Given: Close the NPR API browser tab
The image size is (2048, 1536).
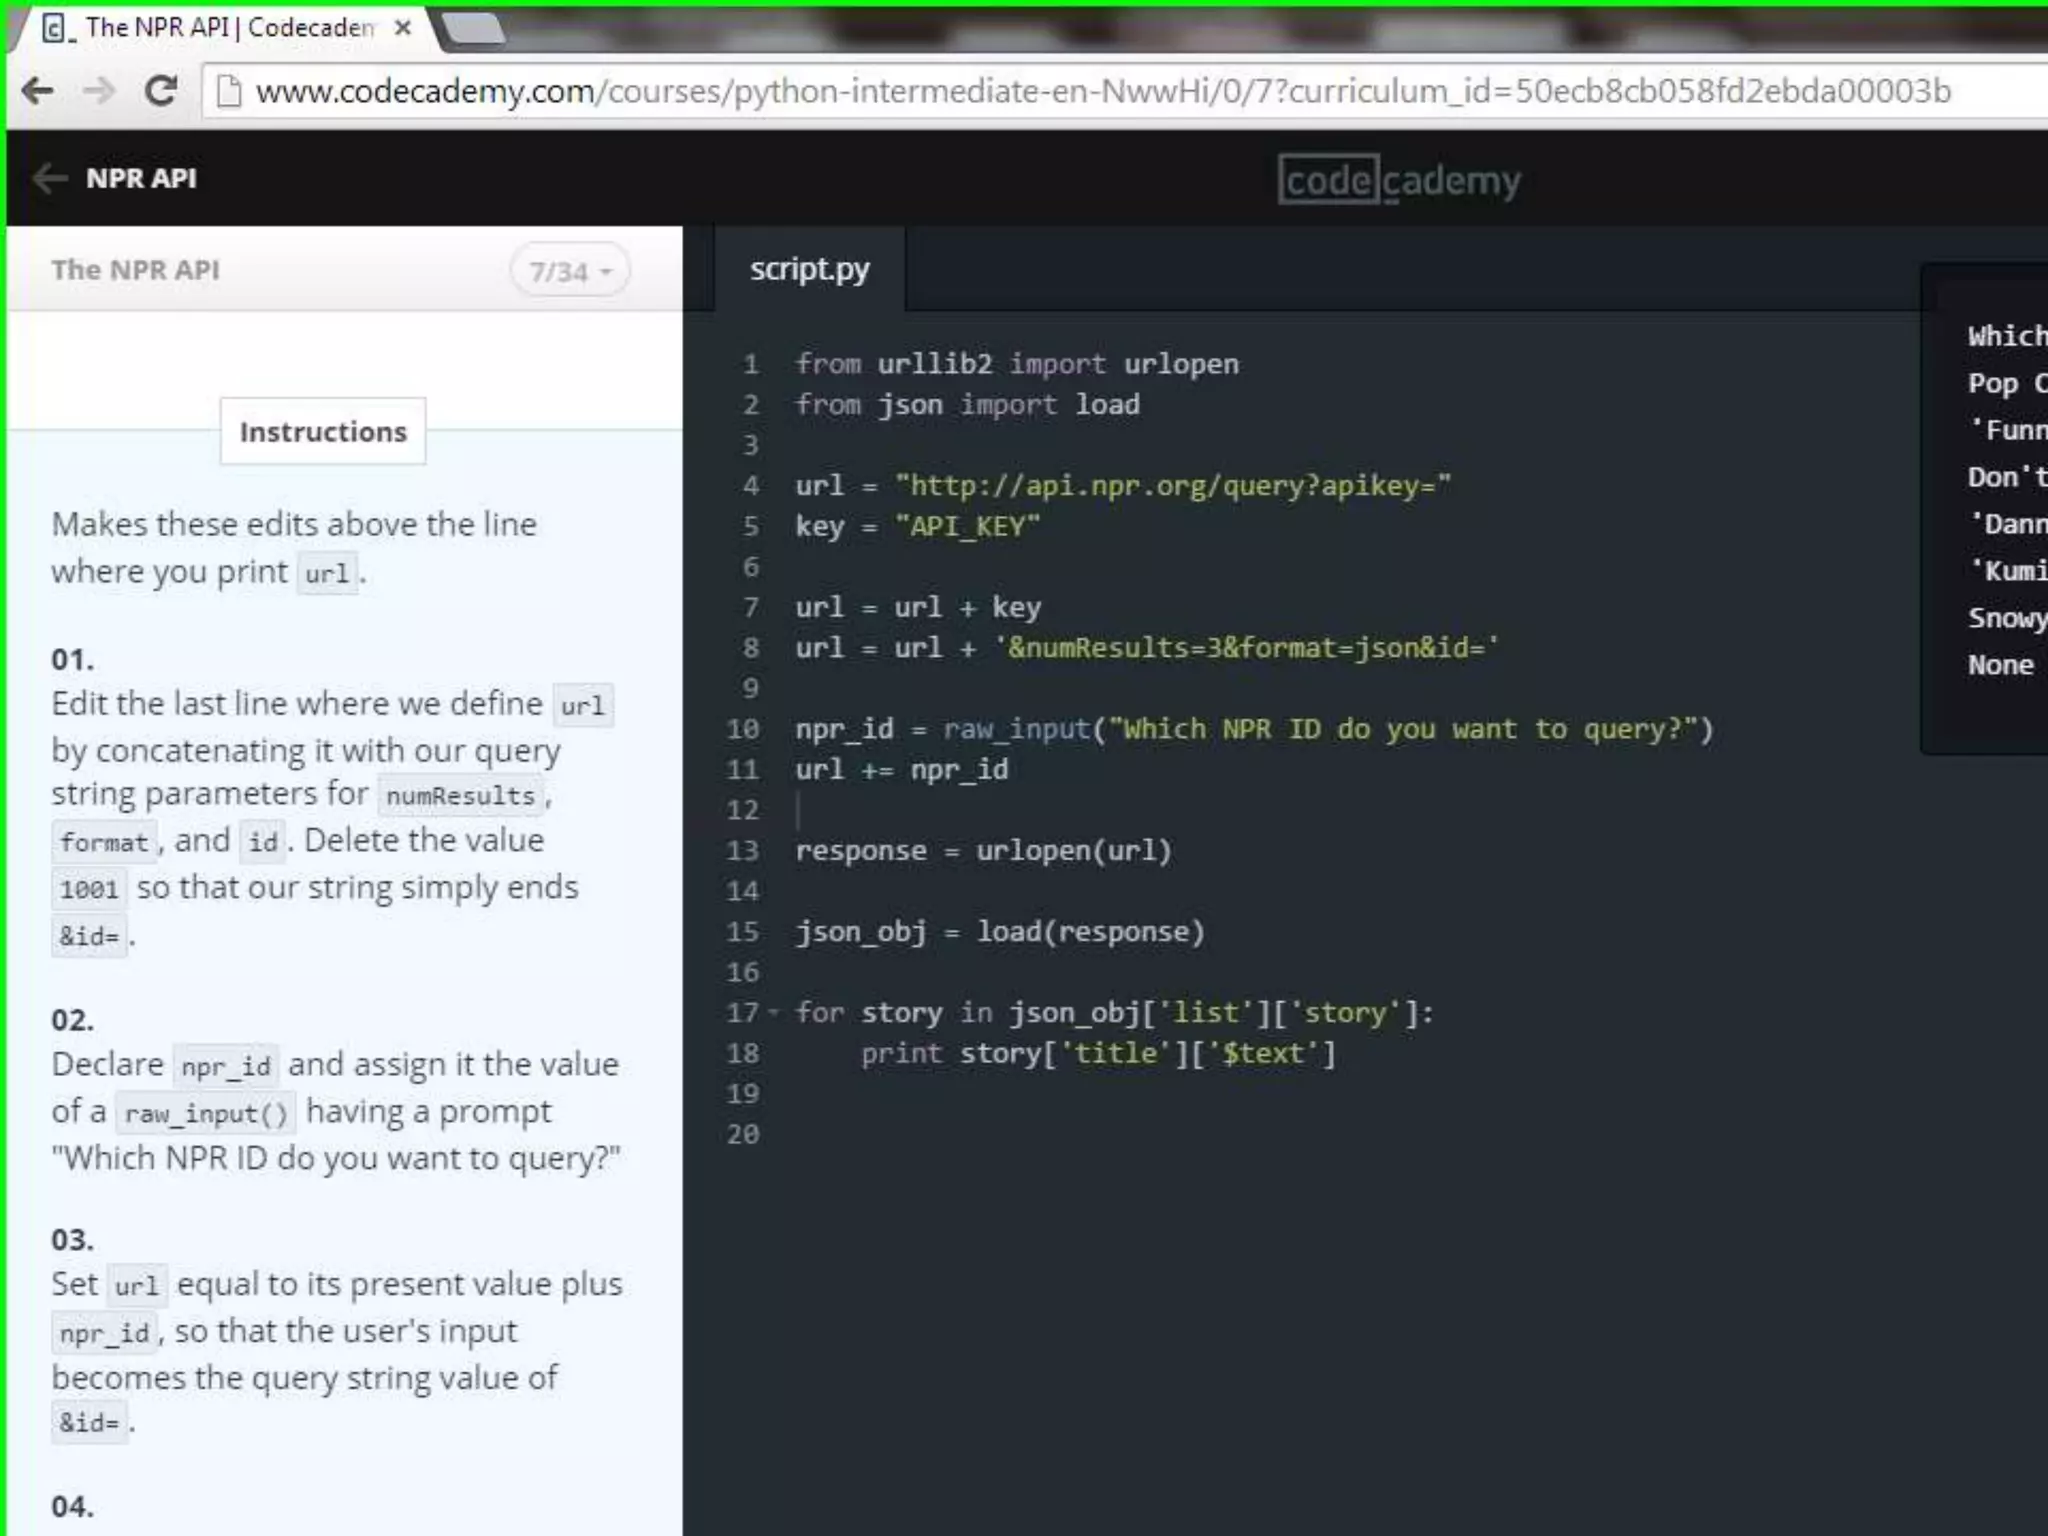Looking at the screenshot, I should [403, 28].
